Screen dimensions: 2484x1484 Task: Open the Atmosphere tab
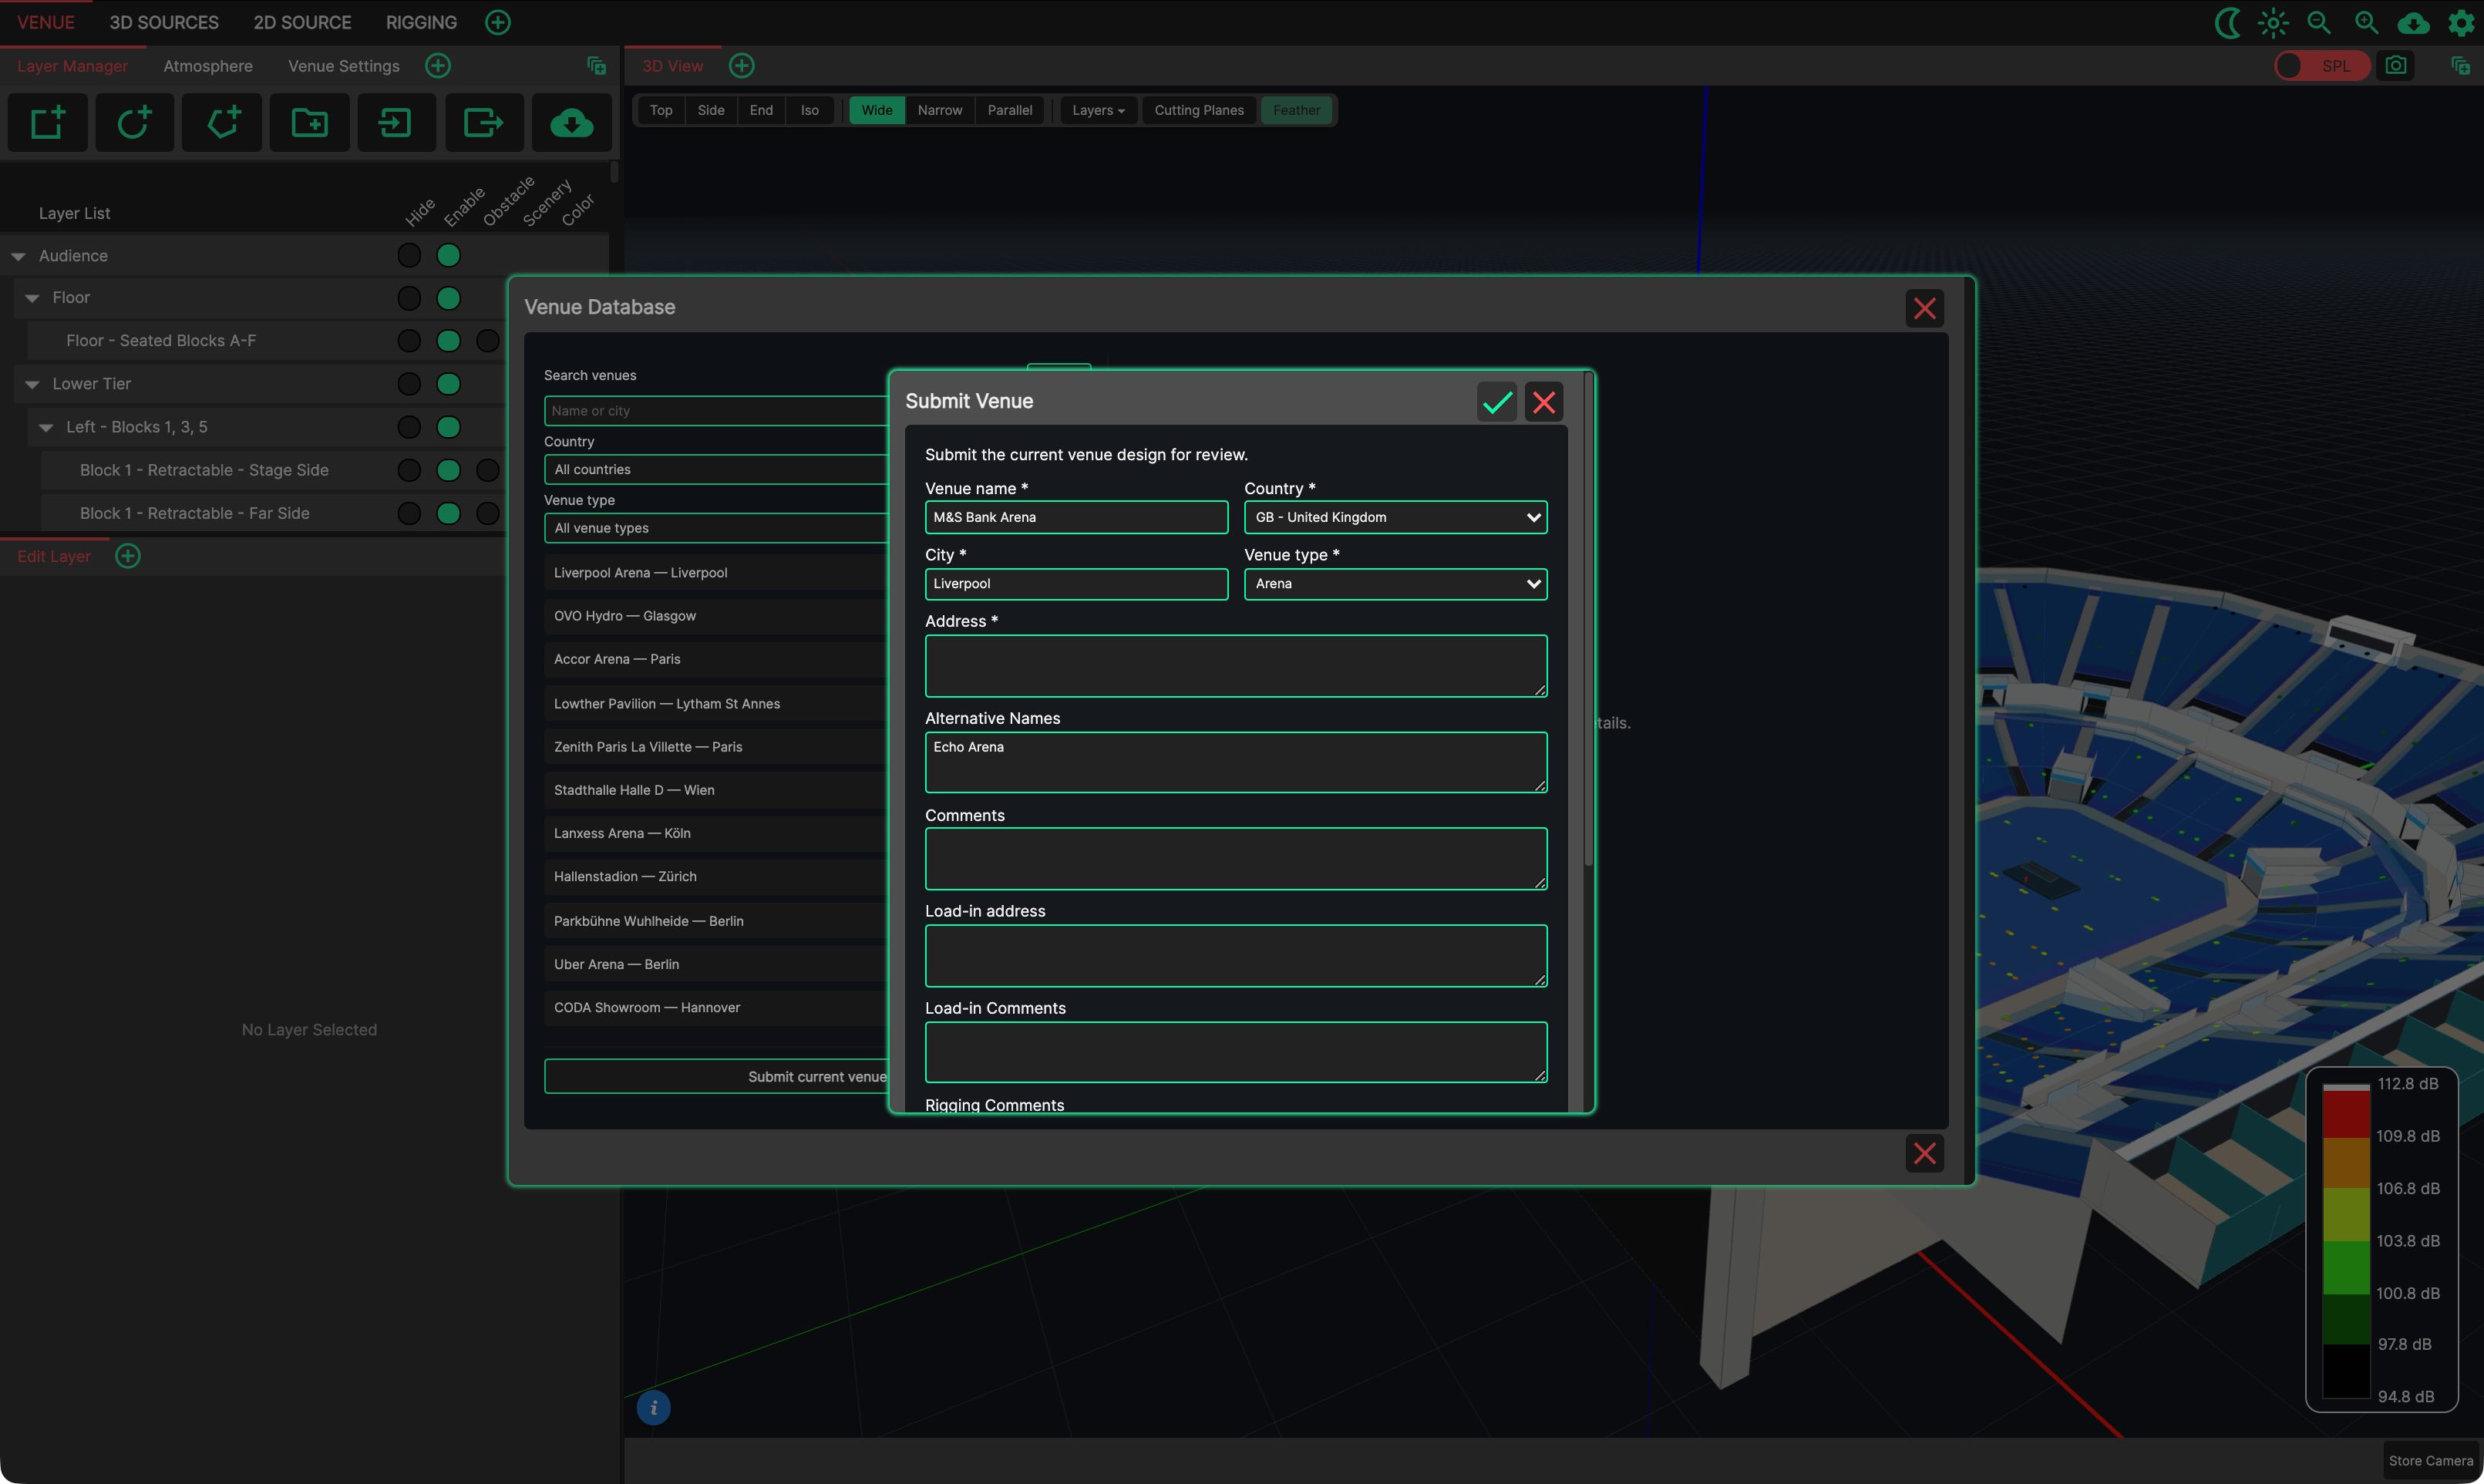point(208,66)
